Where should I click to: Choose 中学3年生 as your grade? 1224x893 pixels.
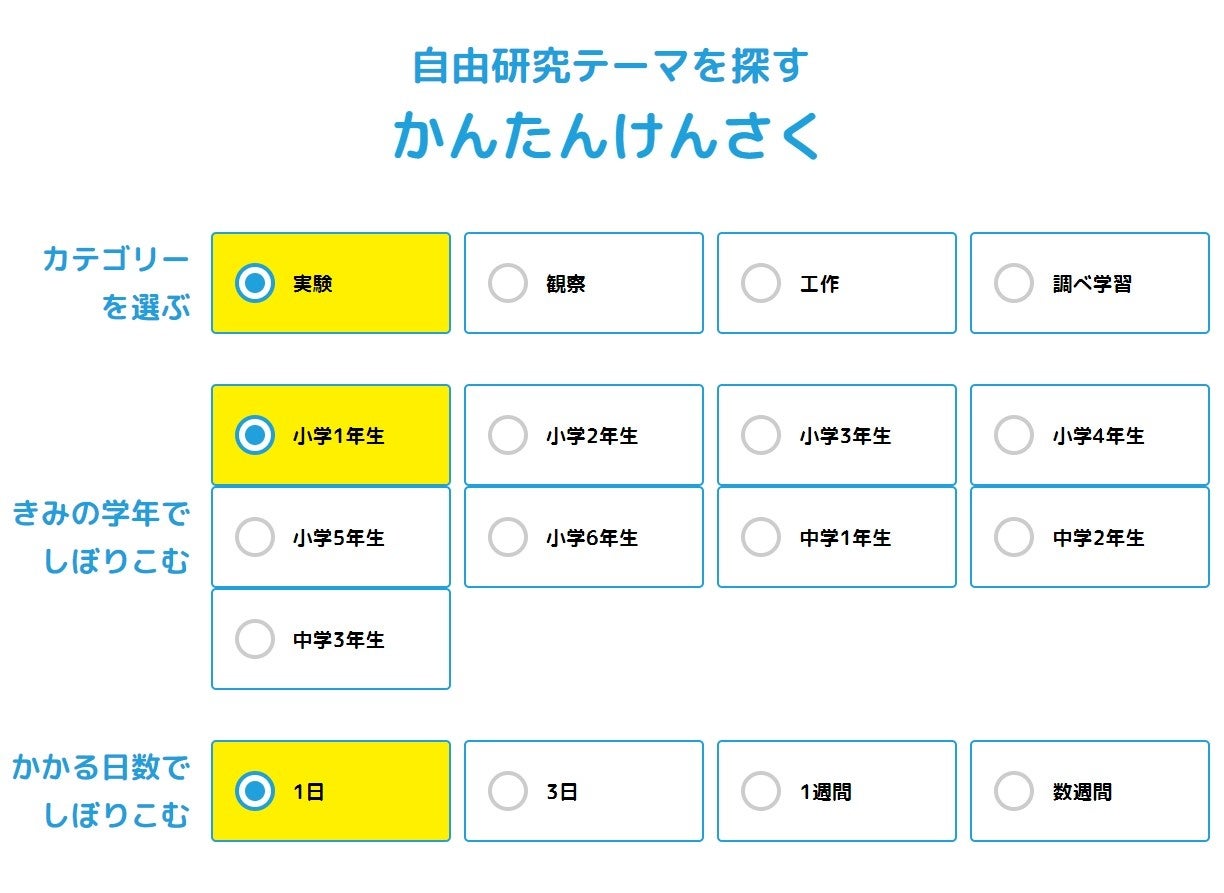pos(255,640)
